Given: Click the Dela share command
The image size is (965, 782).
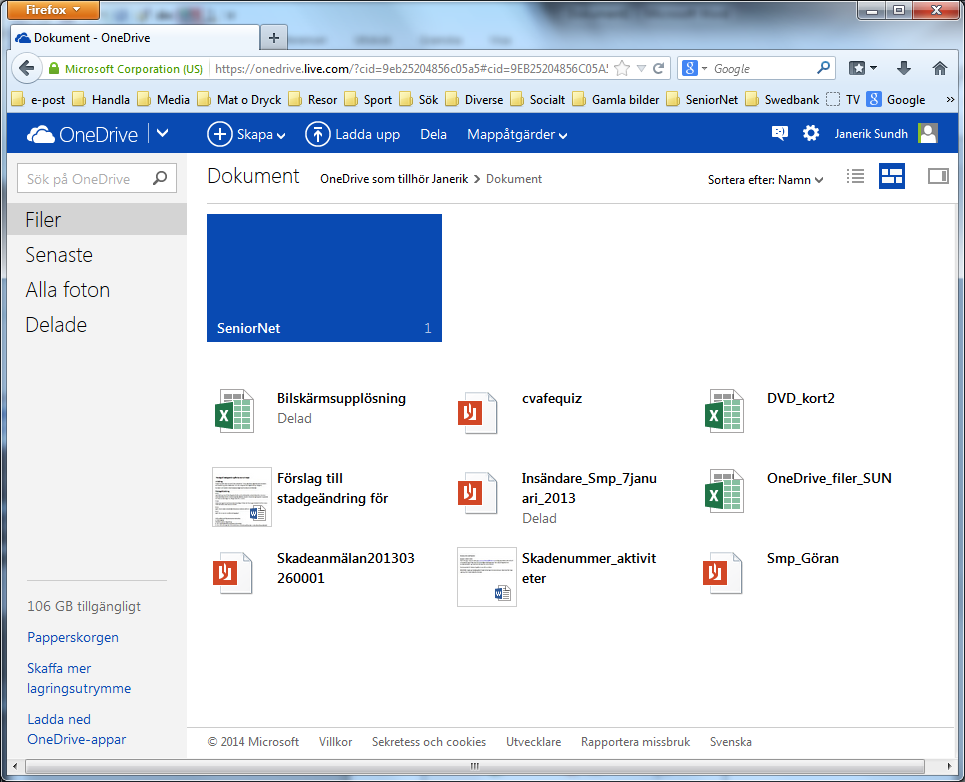Looking at the screenshot, I should click(433, 134).
